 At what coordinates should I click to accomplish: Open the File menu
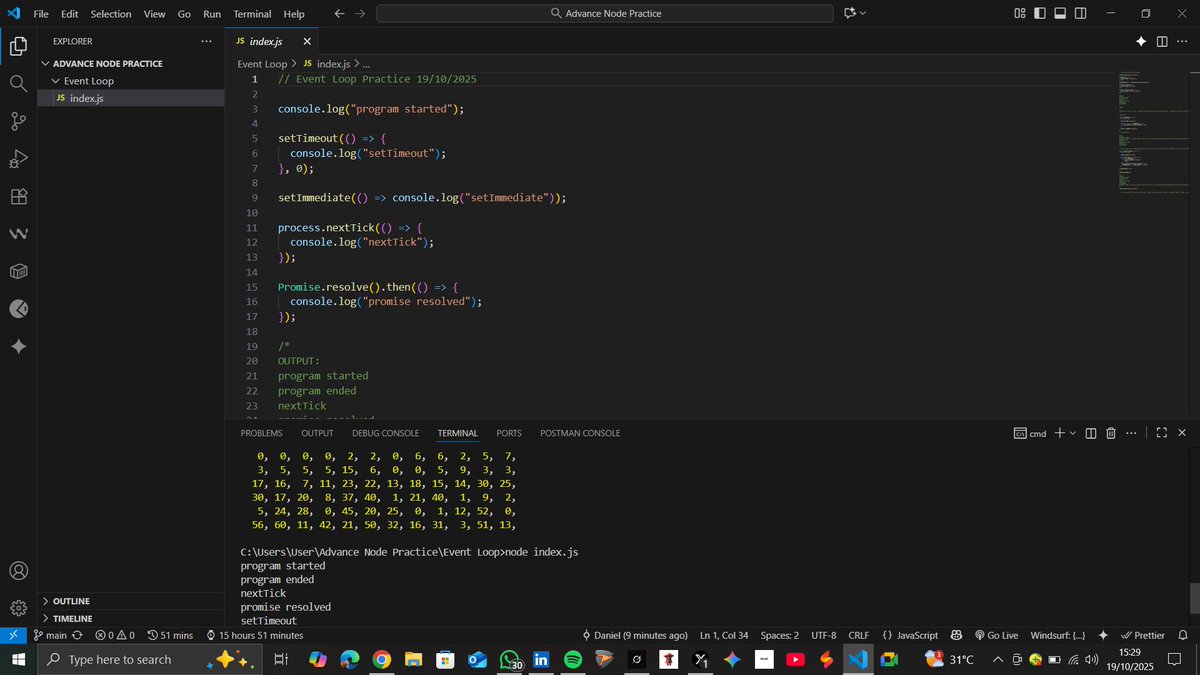[41, 14]
